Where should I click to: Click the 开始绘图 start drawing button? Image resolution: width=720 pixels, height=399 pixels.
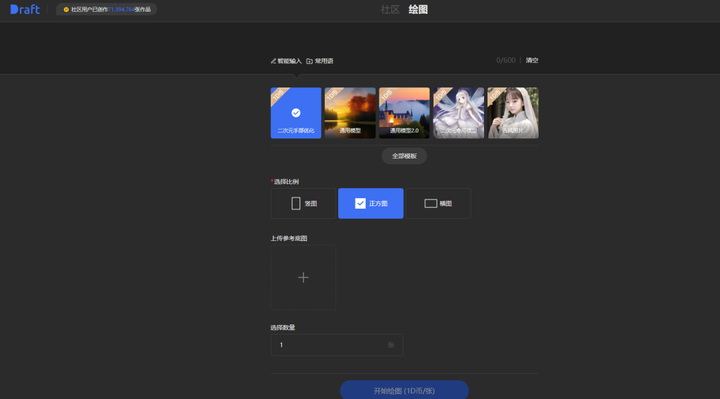point(404,390)
